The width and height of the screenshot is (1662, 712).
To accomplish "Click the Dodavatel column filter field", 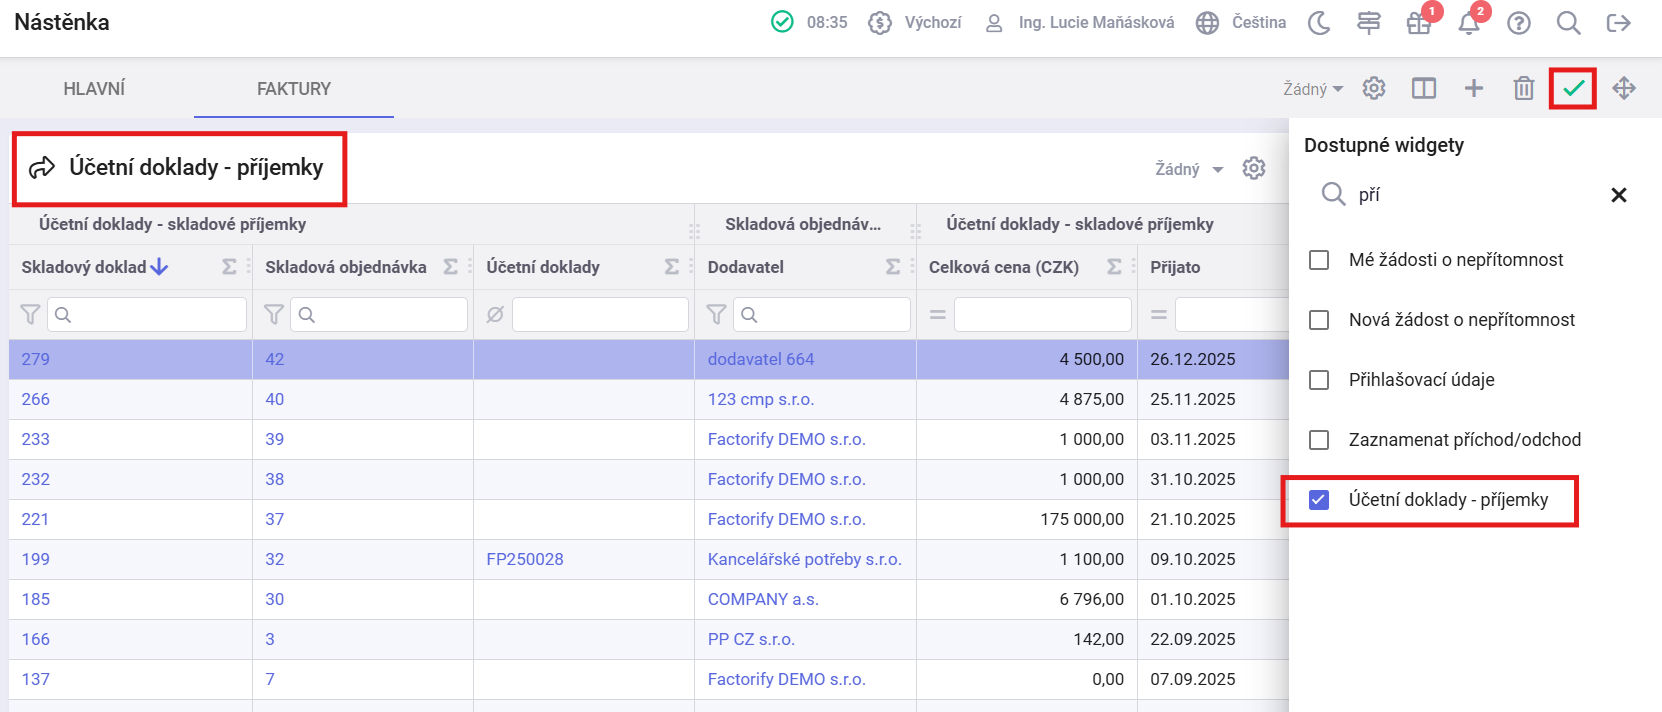I will 821,315.
